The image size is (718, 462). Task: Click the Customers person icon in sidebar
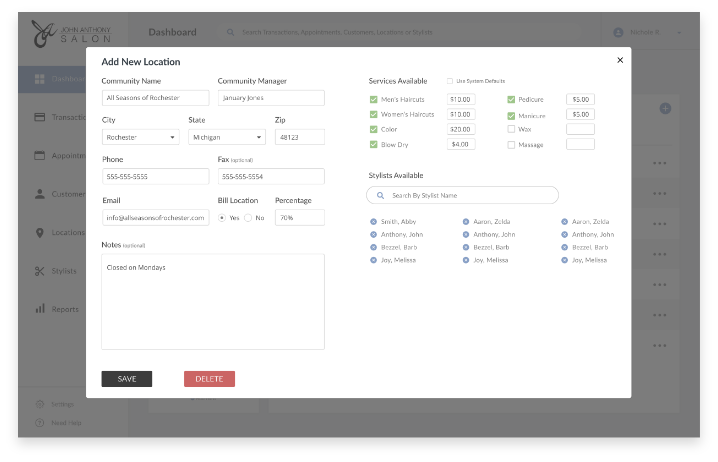click(40, 194)
